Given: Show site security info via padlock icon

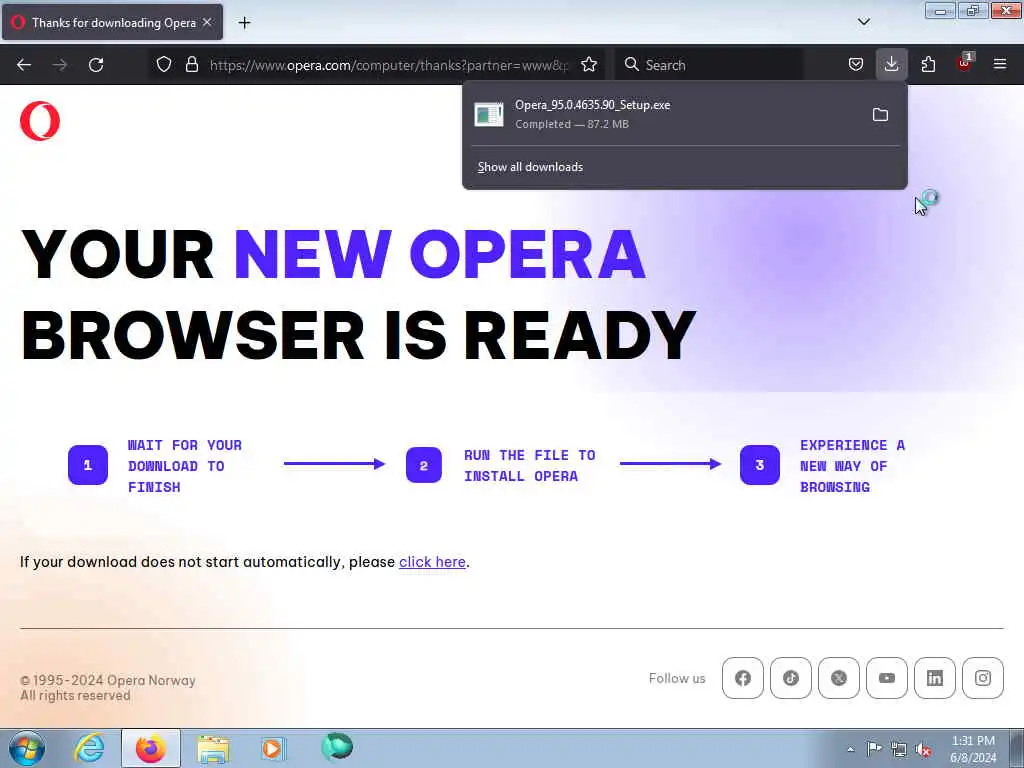Looking at the screenshot, I should pyautogui.click(x=191, y=65).
